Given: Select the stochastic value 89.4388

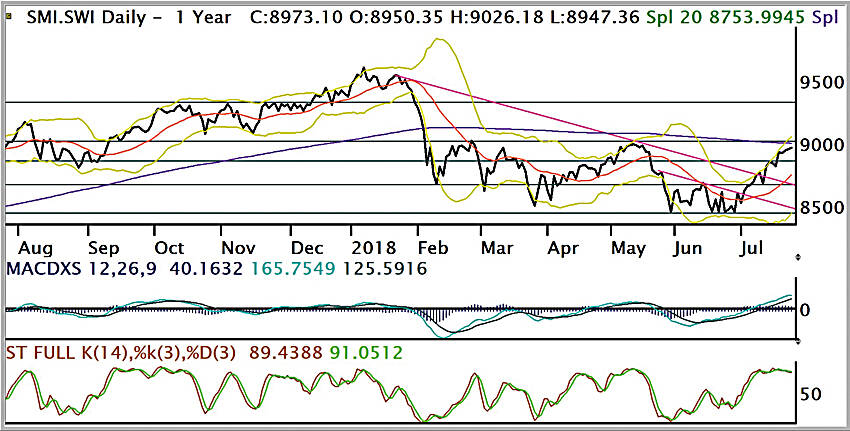Looking at the screenshot, I should pyautogui.click(x=286, y=353).
